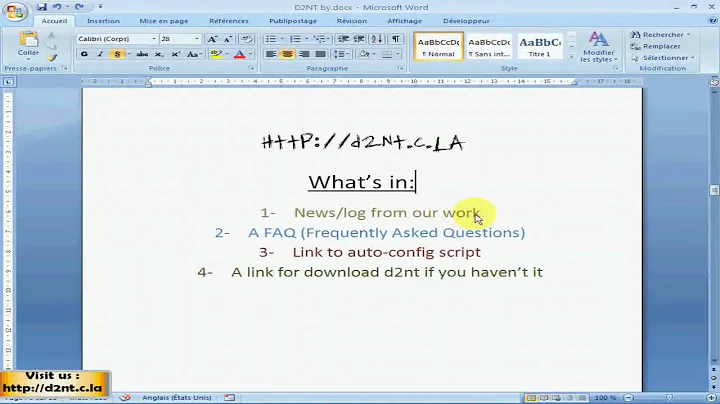Open the Office button menu
The image size is (720, 404).
14,11
